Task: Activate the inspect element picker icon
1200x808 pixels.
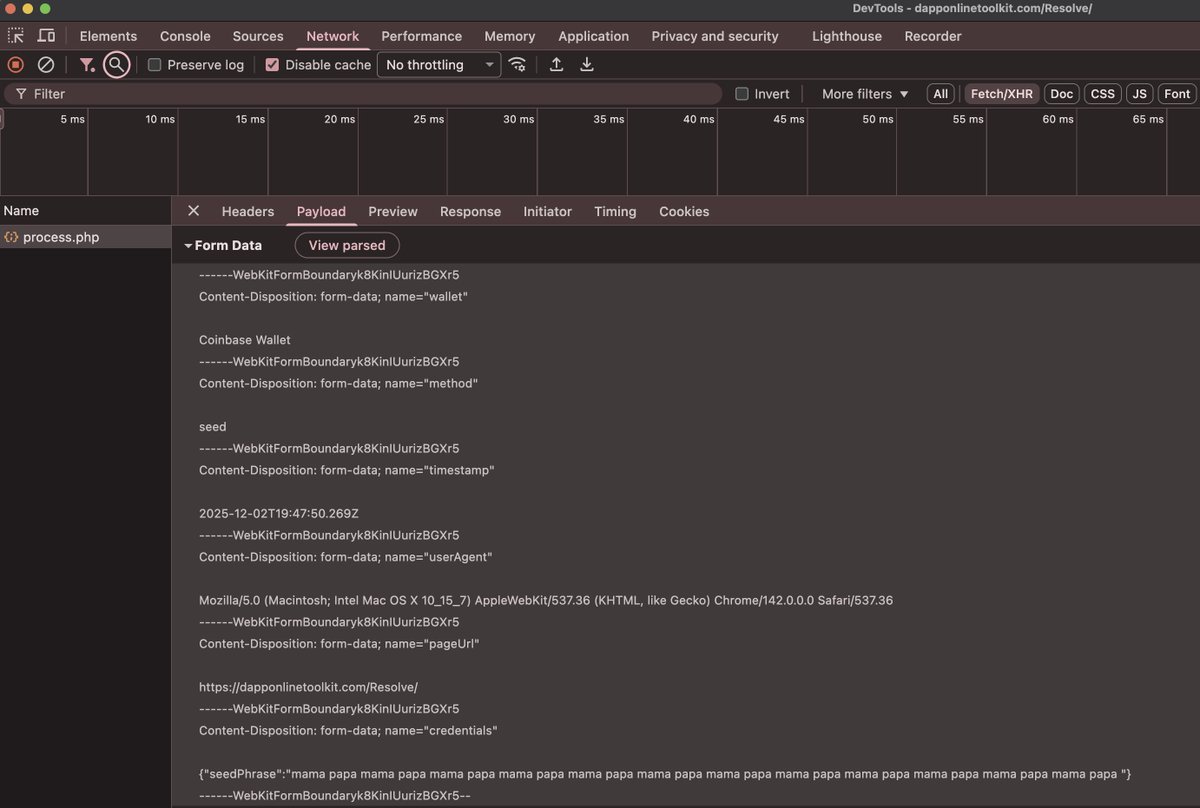Action: (16, 36)
